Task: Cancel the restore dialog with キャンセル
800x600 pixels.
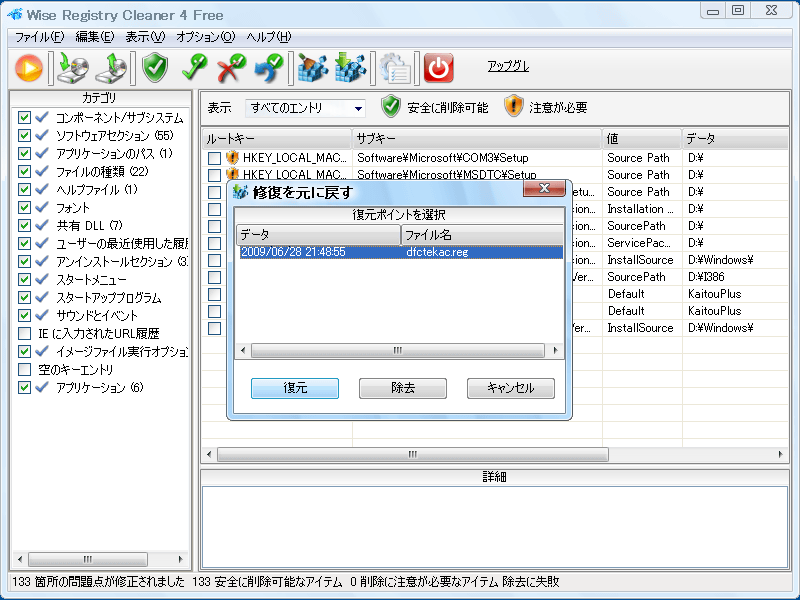Action: 511,388
